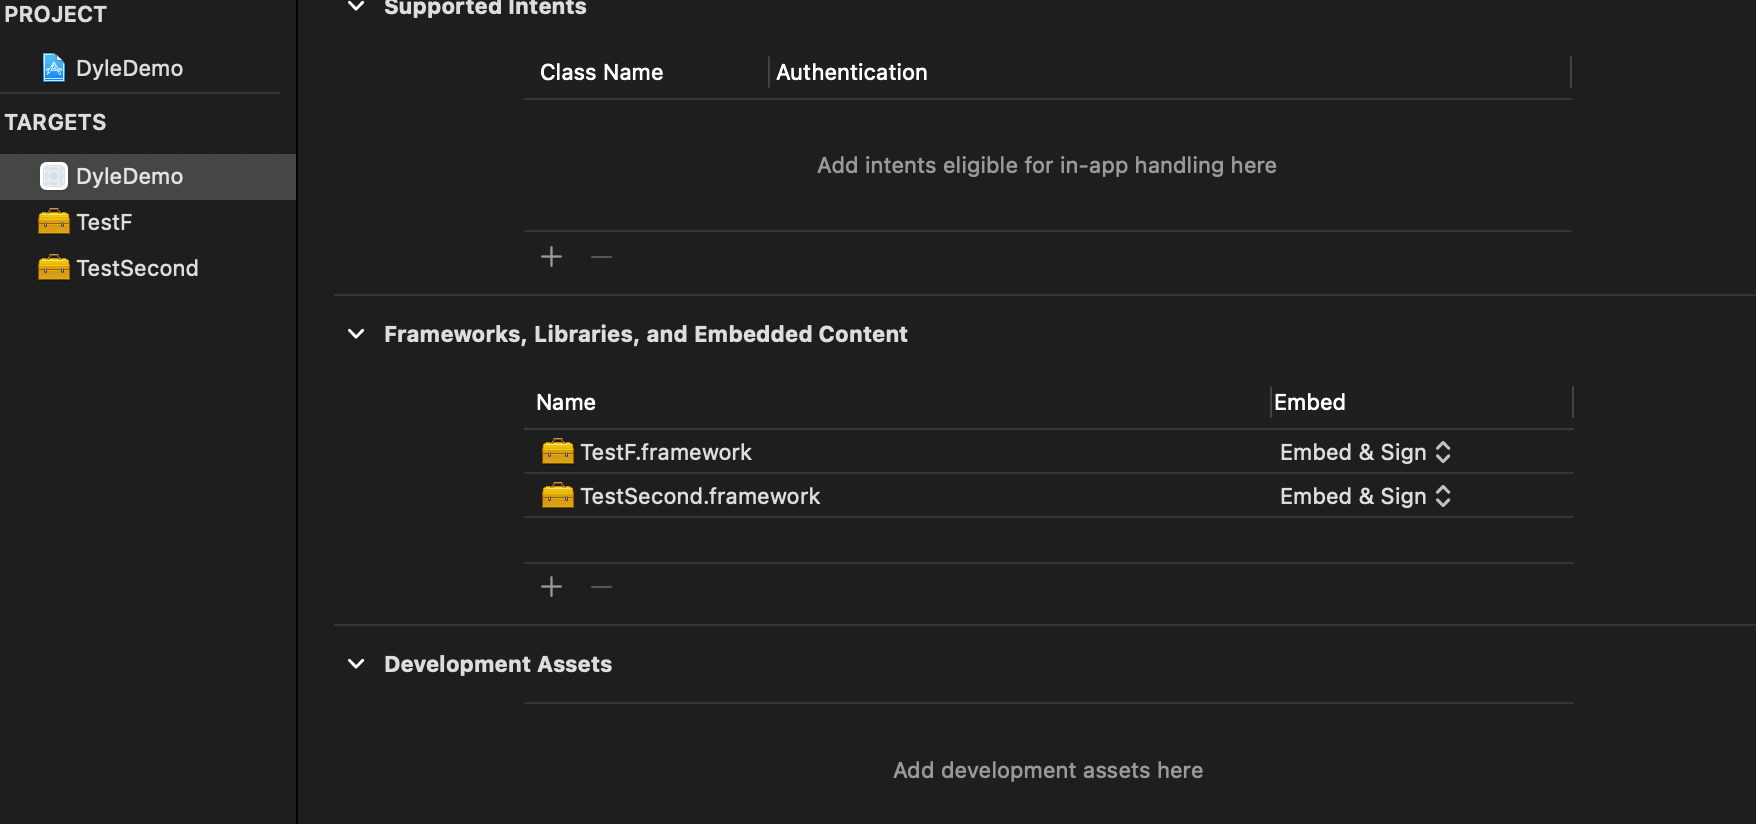The height and width of the screenshot is (824, 1756).
Task: Click the TestF.framework toolbox icon
Action: coord(558,452)
